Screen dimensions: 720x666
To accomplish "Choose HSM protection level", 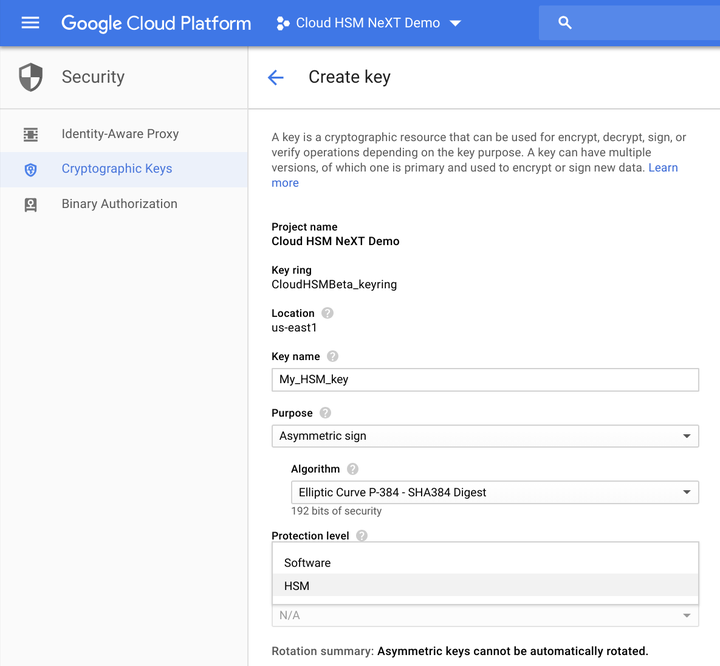I will pos(485,586).
